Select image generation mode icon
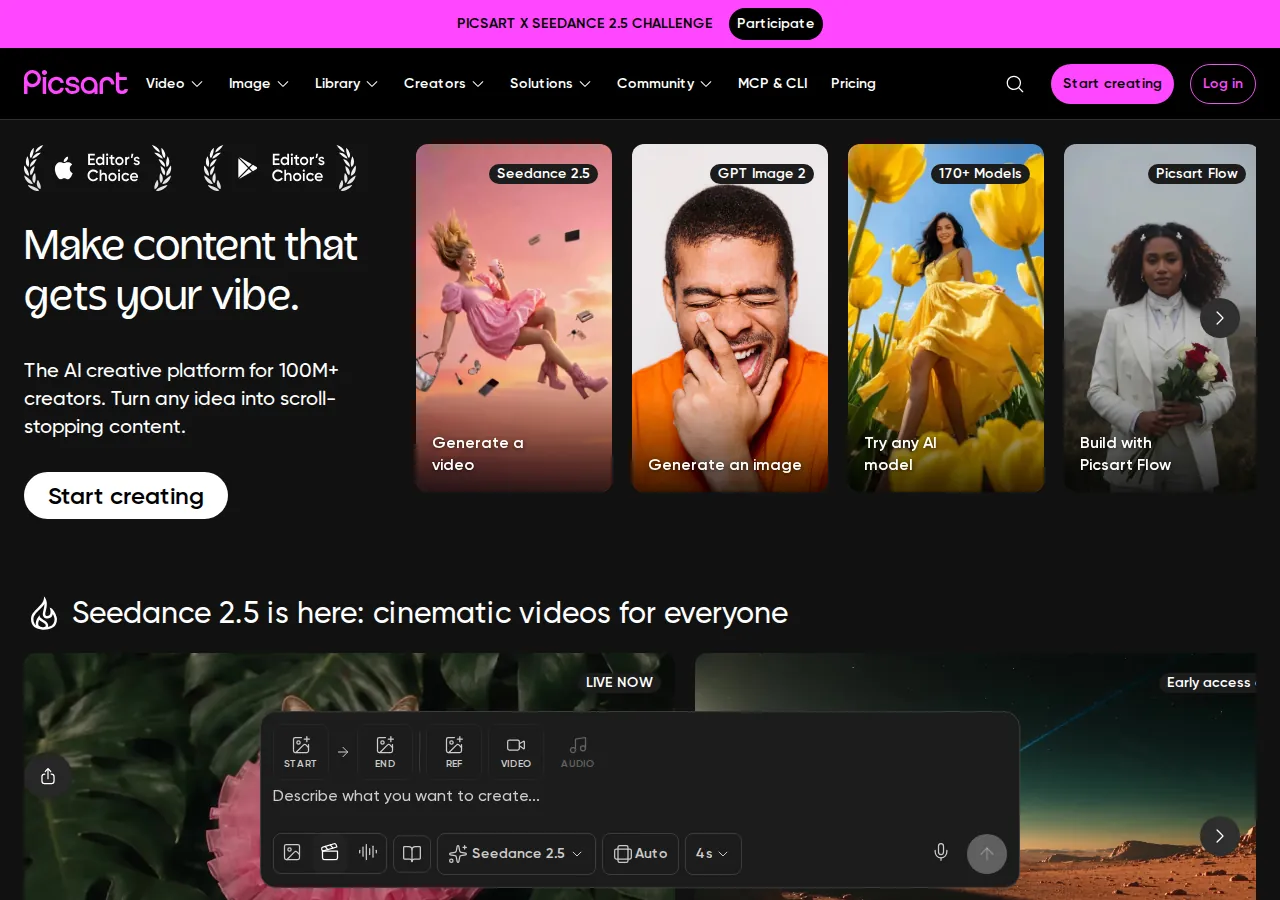The width and height of the screenshot is (1280, 900). click(292, 853)
